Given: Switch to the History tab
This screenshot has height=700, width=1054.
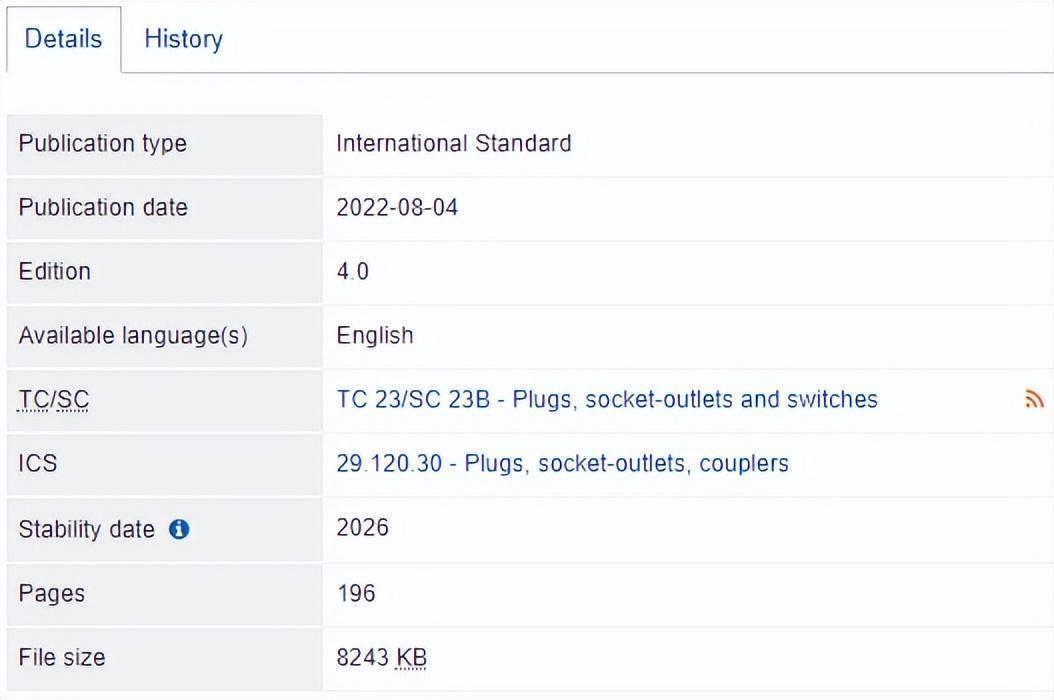Looking at the screenshot, I should tap(183, 39).
